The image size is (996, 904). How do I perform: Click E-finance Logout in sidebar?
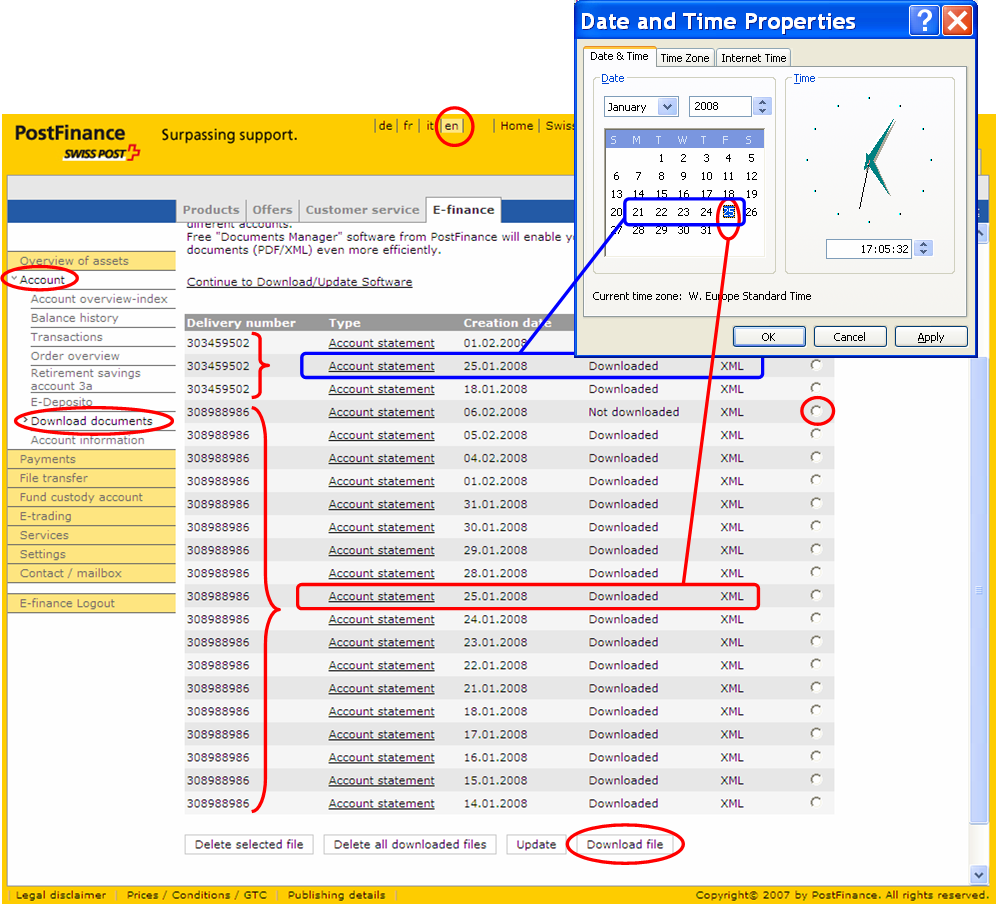(67, 603)
